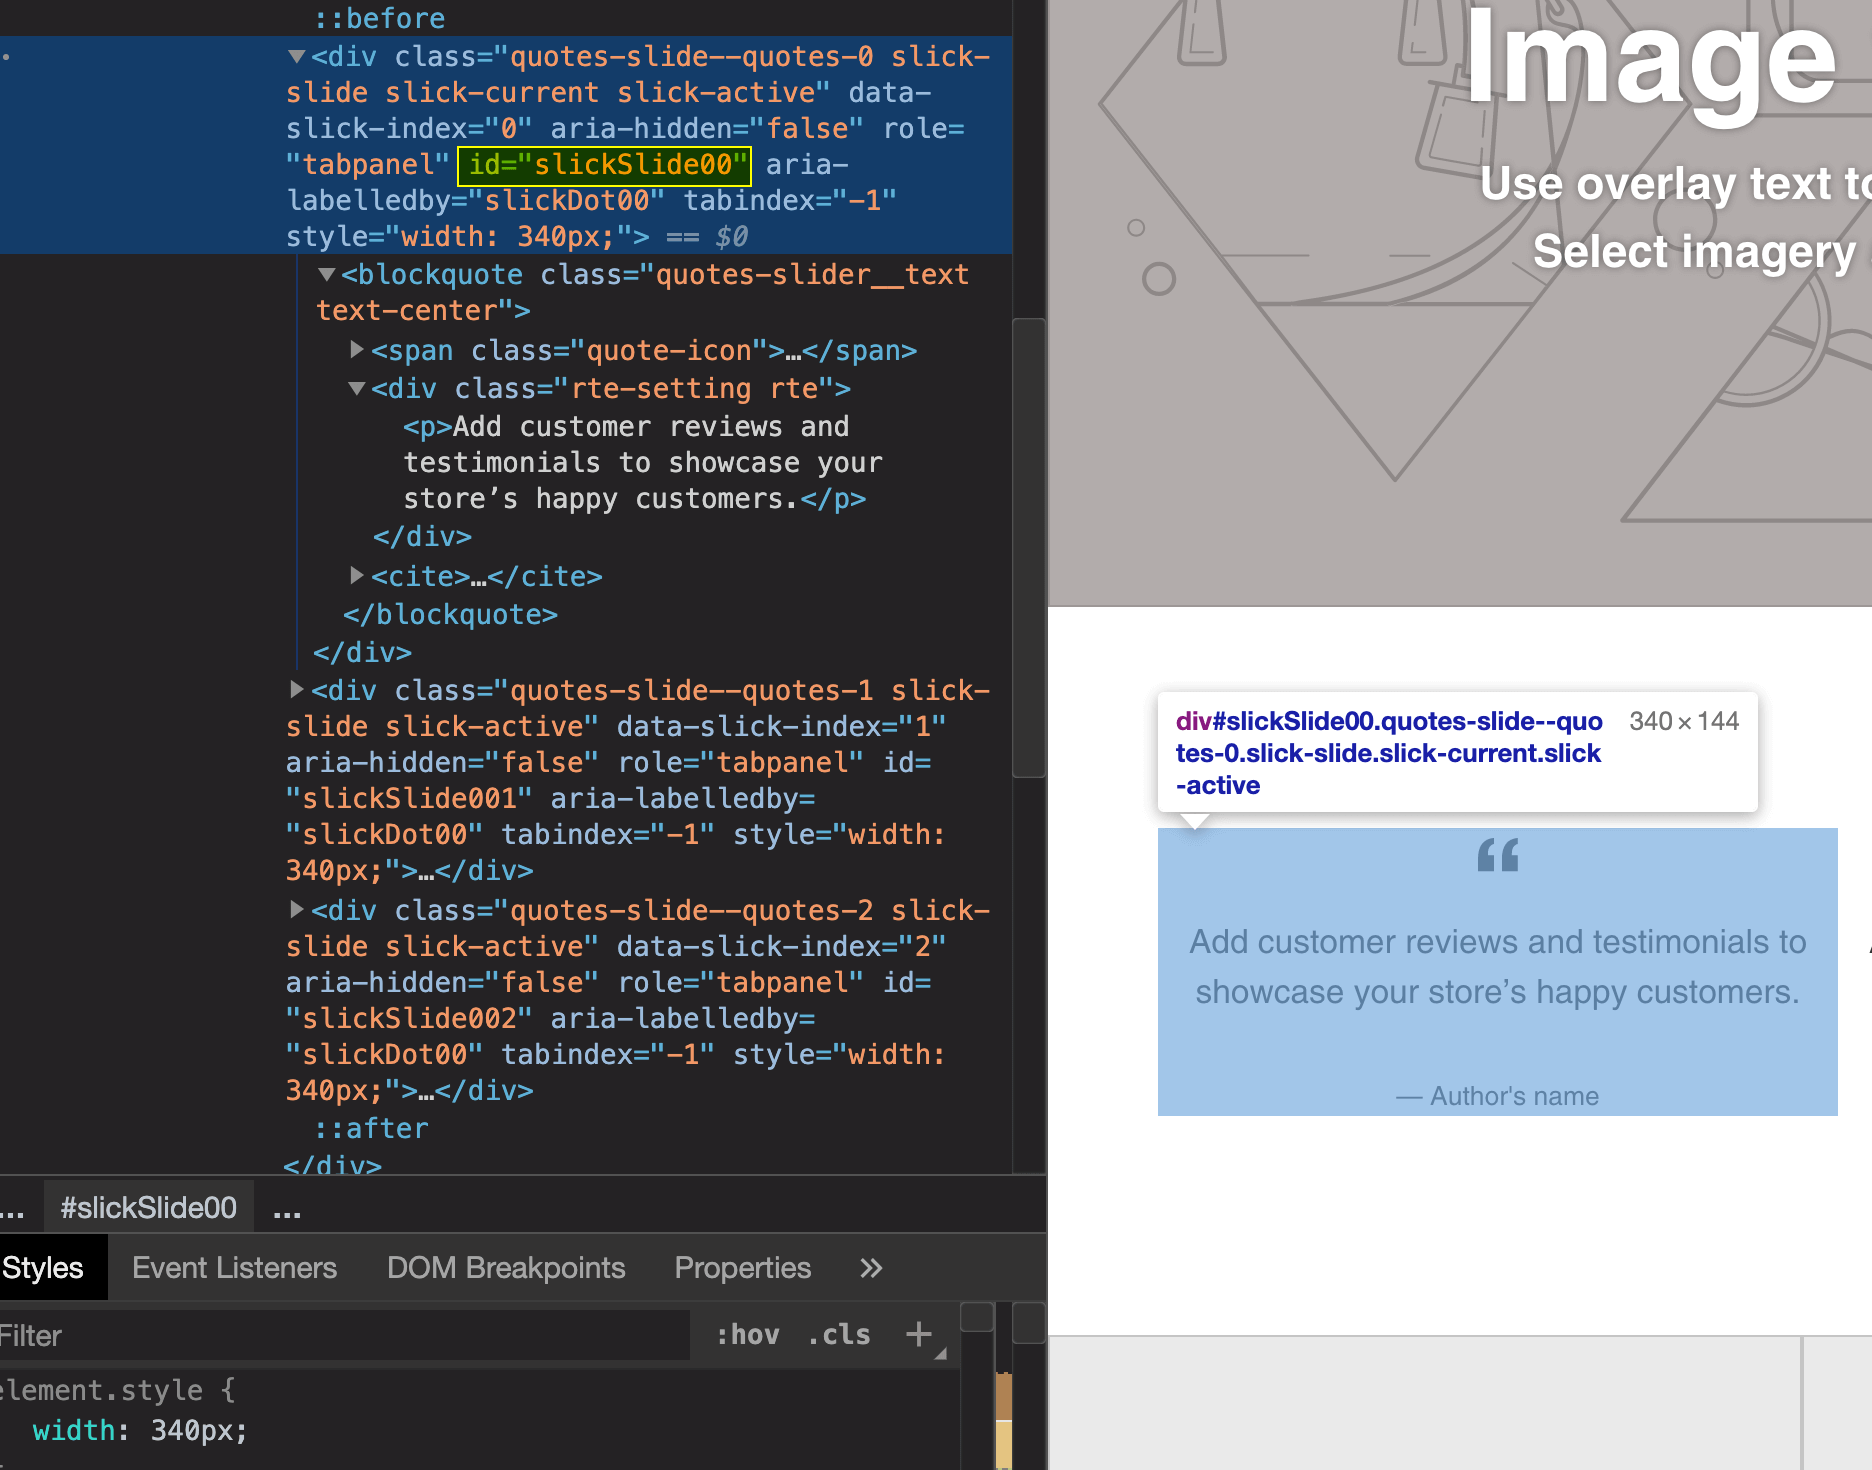Expand the span quote-icon node

pyautogui.click(x=357, y=350)
